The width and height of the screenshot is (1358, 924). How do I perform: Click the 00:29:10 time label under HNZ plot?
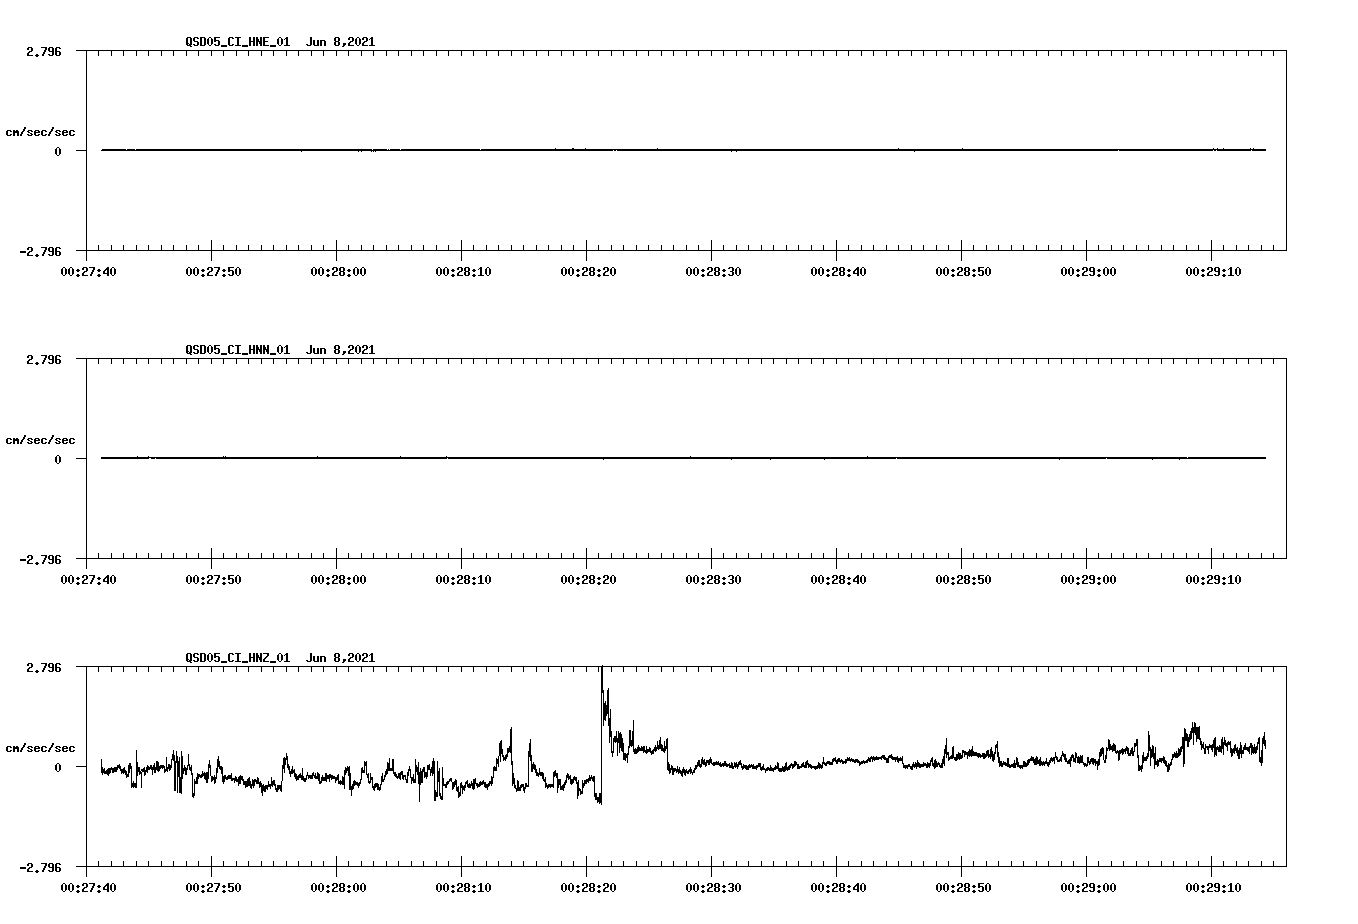pyautogui.click(x=1213, y=887)
